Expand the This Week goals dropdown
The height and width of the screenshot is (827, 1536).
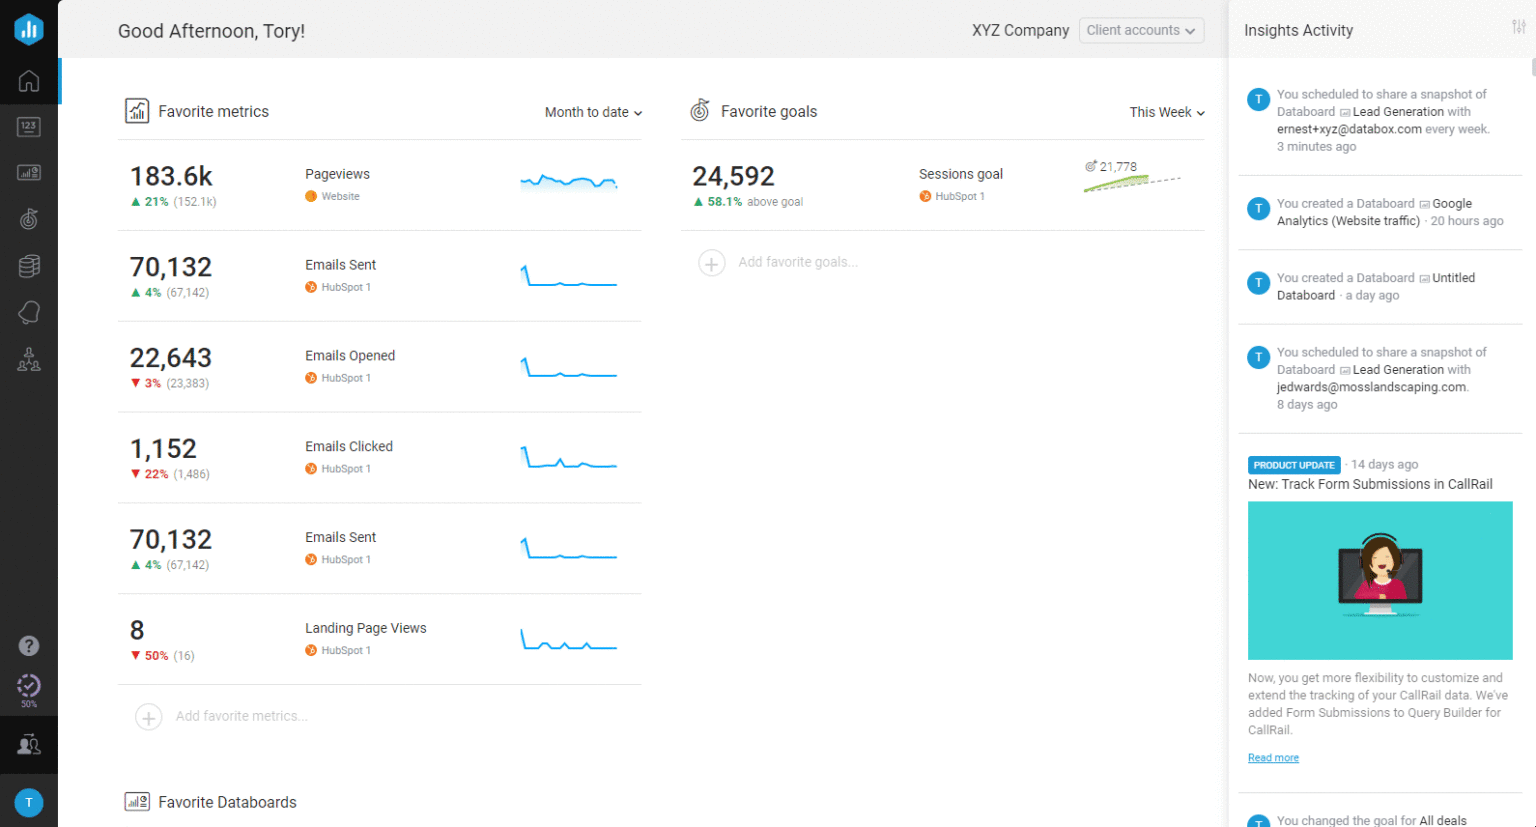click(1166, 112)
